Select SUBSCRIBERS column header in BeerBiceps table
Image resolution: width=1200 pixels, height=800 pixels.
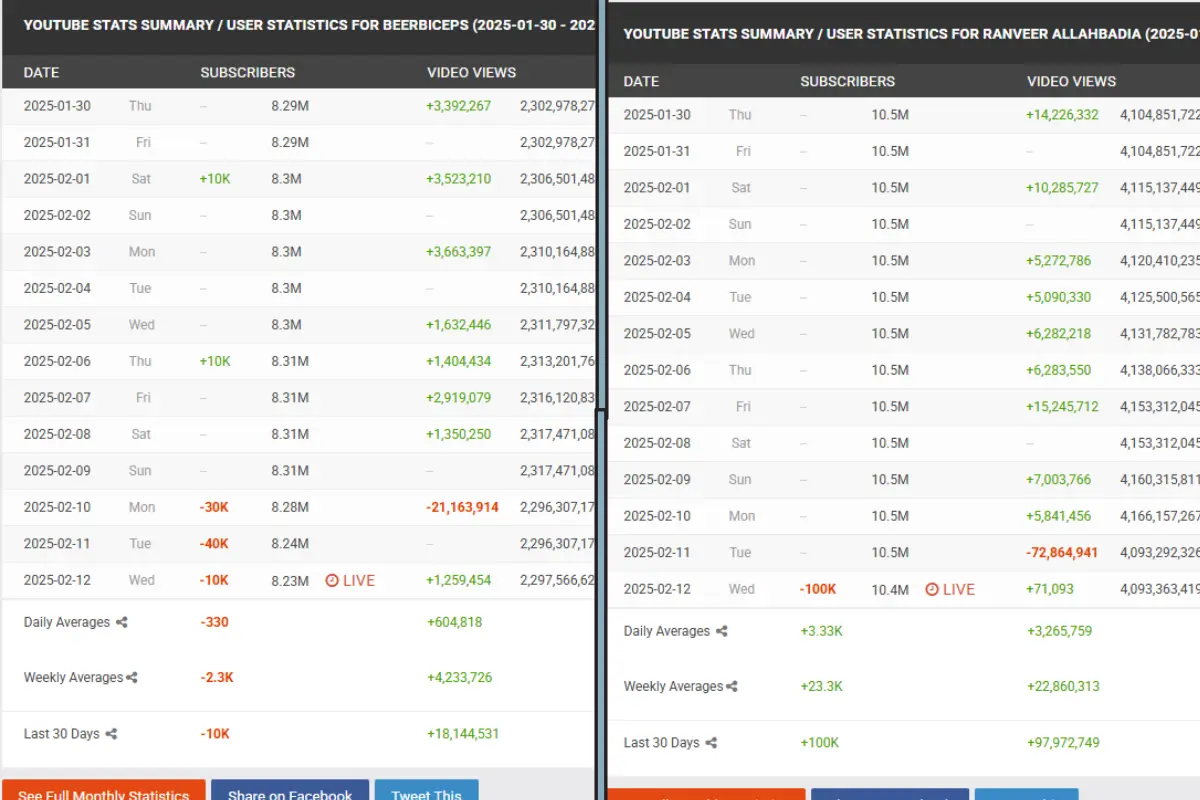[247, 72]
